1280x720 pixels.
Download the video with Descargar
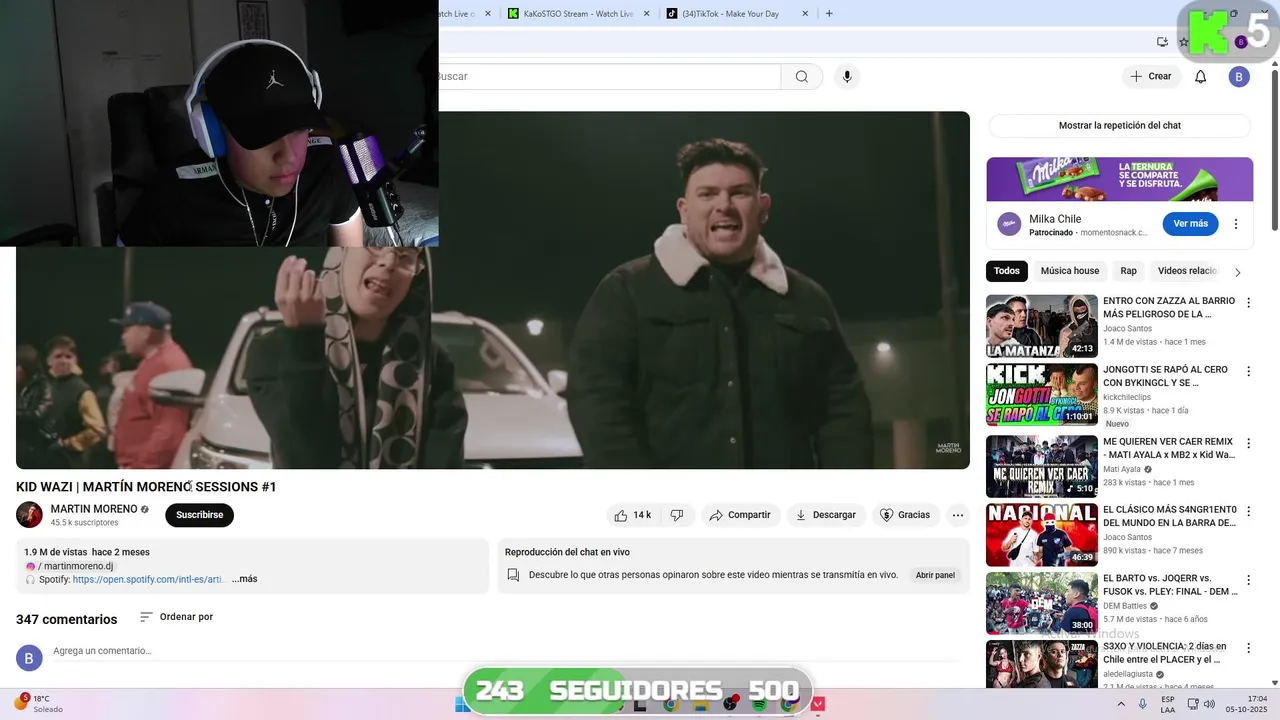826,515
